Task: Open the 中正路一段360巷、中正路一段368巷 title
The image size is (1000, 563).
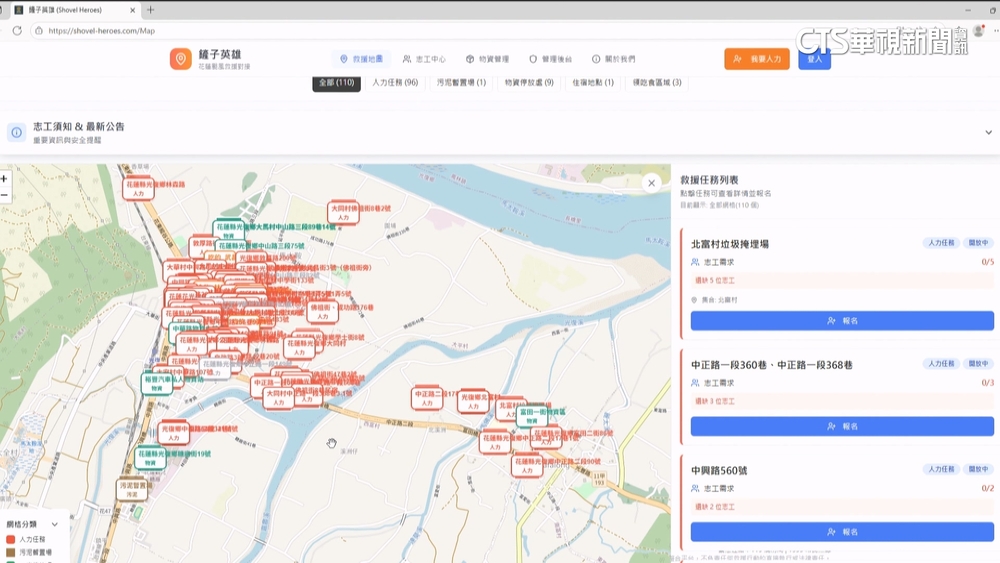Action: tap(772, 365)
